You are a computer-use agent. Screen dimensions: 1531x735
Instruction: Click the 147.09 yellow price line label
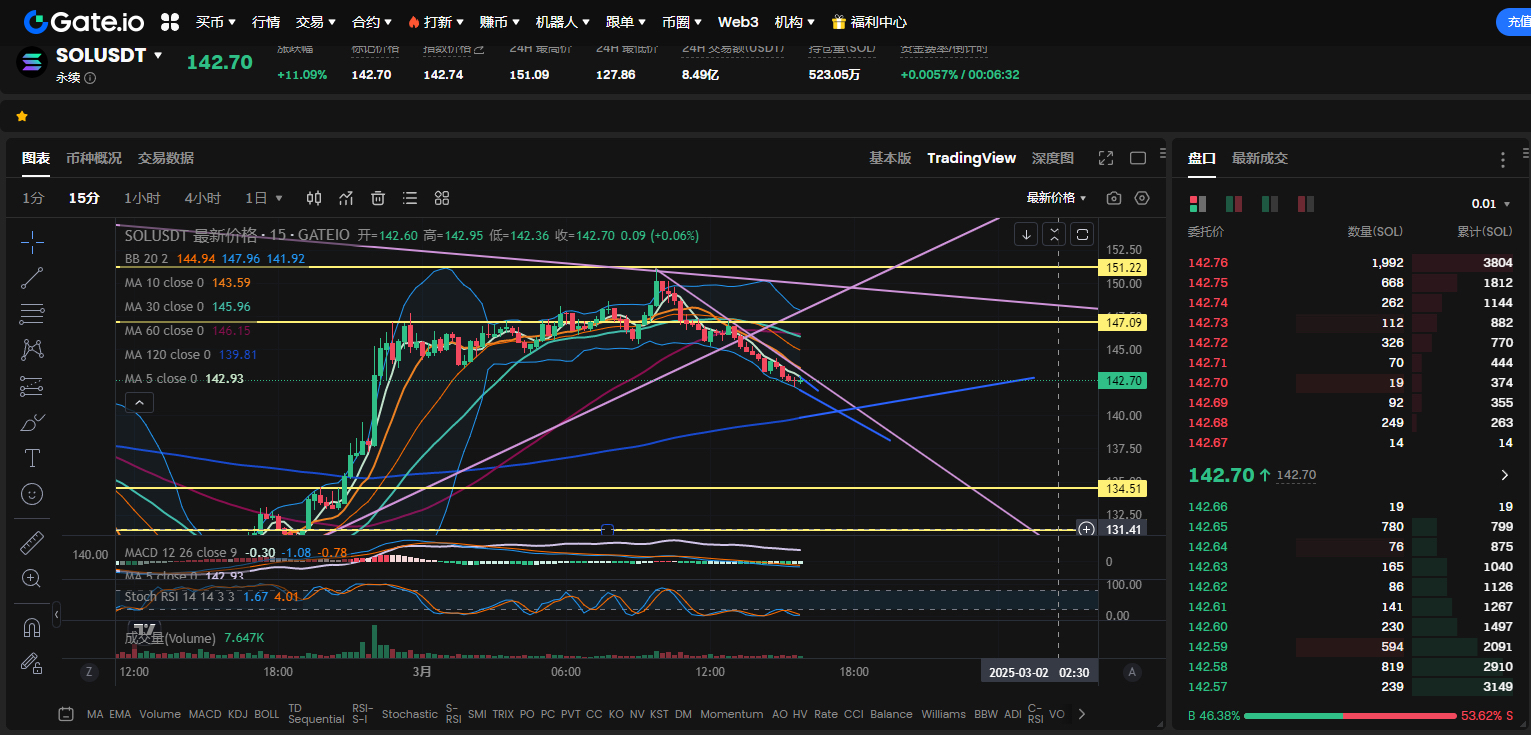1122,322
